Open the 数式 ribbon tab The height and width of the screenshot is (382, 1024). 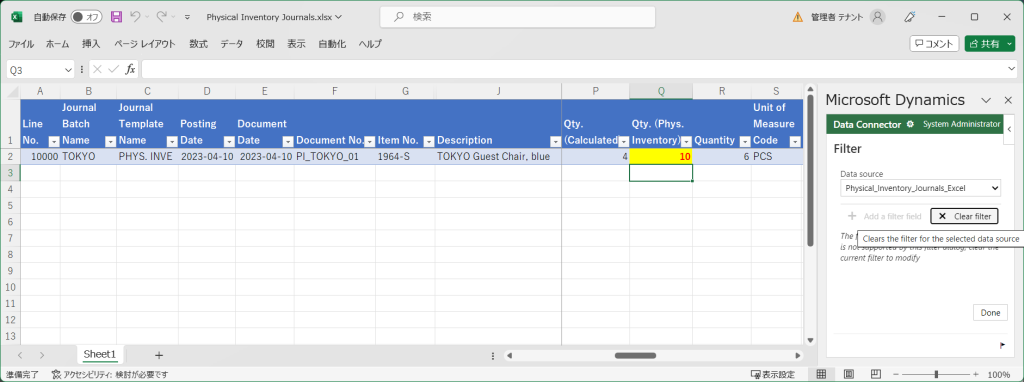(x=199, y=44)
